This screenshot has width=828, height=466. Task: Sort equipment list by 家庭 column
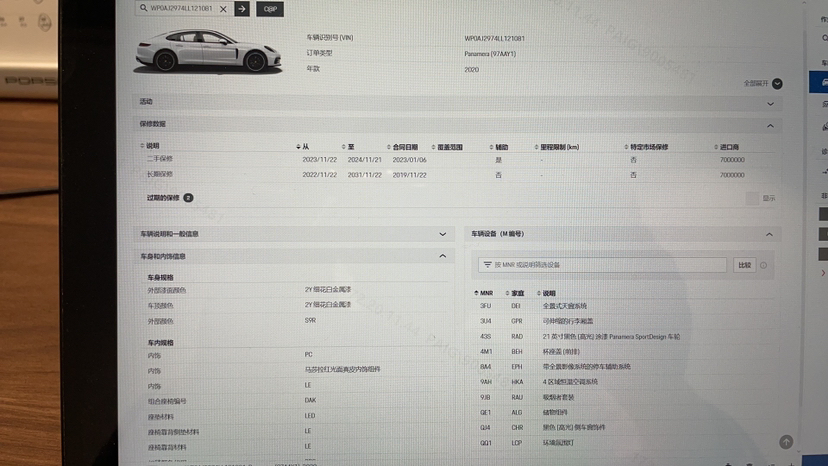(515, 293)
